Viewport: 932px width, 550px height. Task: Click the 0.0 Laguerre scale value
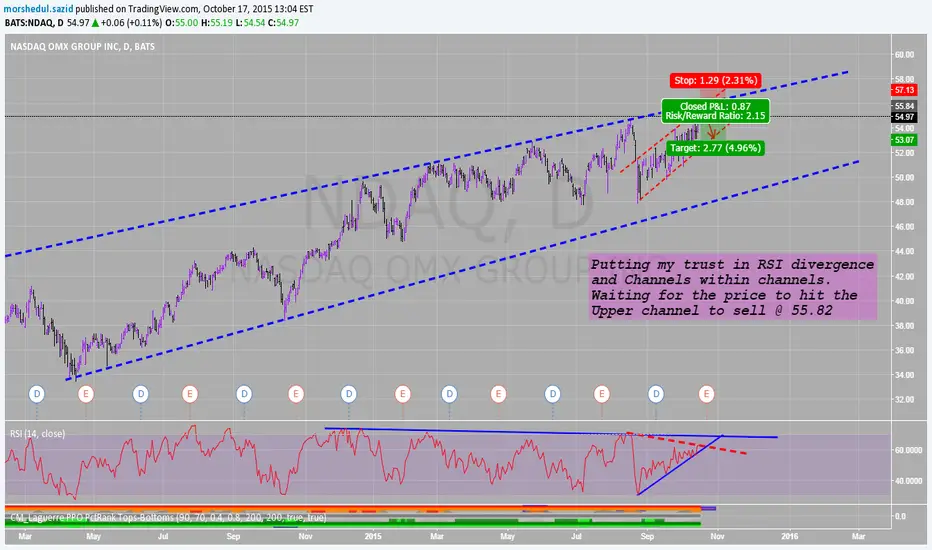900,517
